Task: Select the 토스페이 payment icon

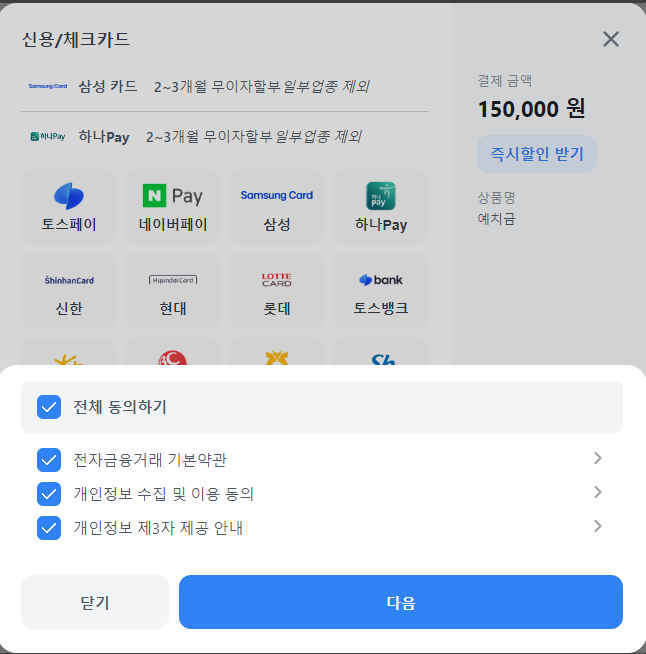Action: [69, 207]
